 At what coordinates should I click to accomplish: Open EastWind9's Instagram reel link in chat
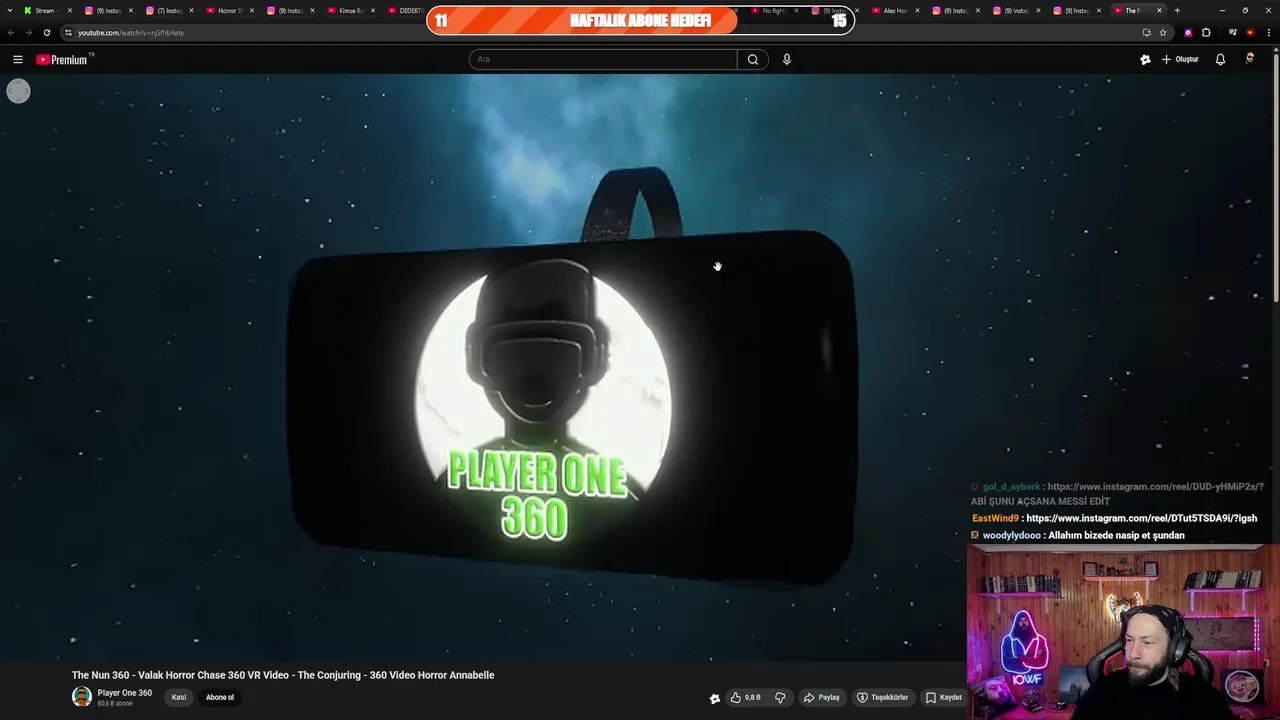[x=1141, y=518]
